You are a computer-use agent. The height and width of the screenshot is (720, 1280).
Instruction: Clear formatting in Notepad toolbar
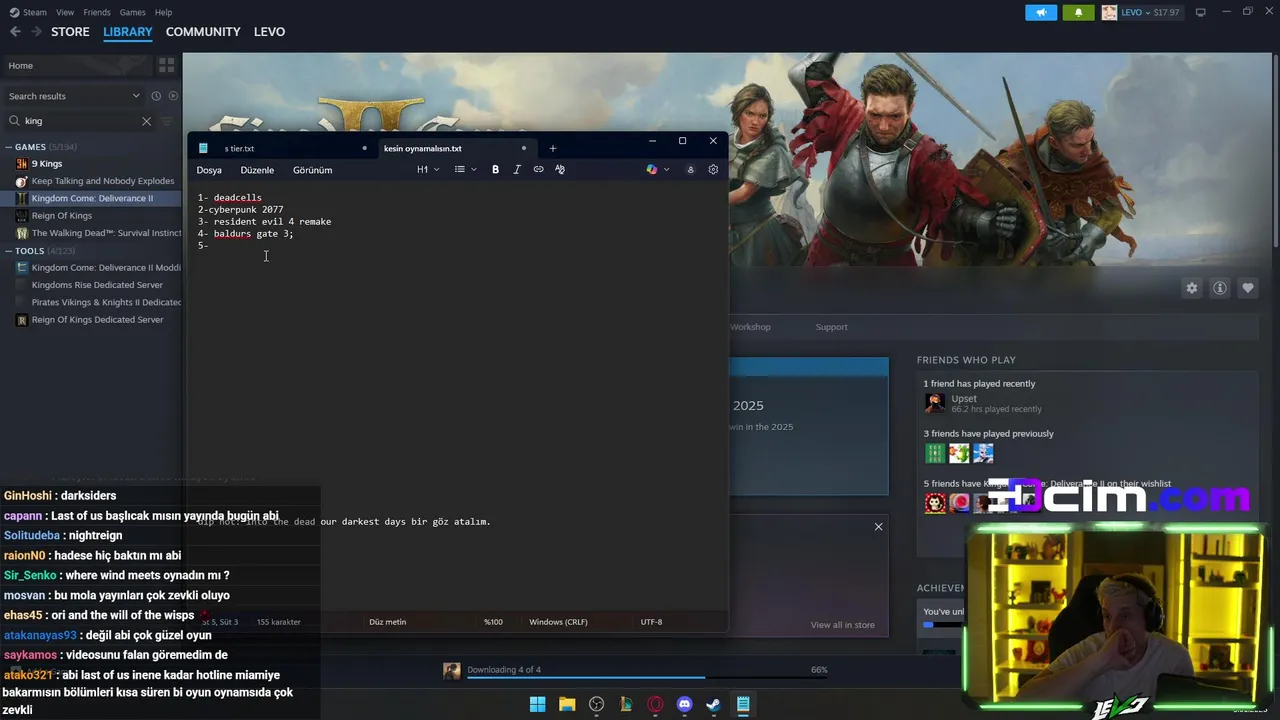coord(560,170)
